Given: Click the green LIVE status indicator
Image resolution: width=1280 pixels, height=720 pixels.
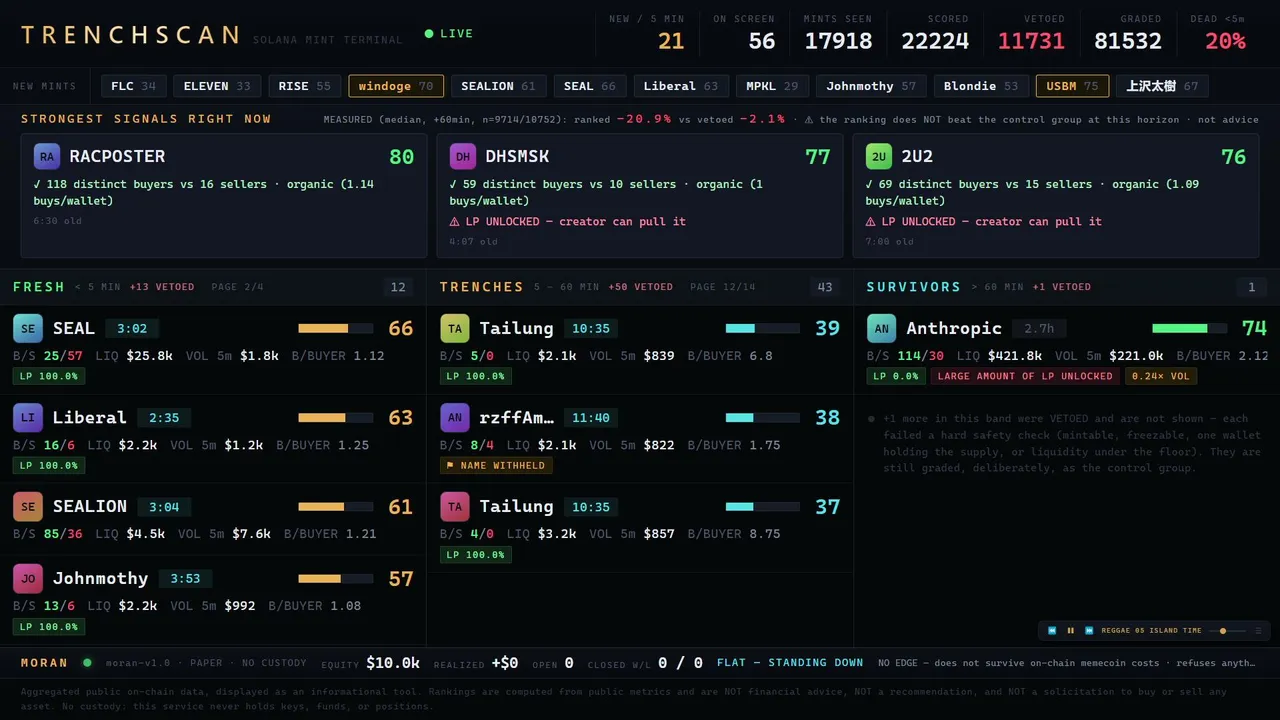Looking at the screenshot, I should pos(449,34).
